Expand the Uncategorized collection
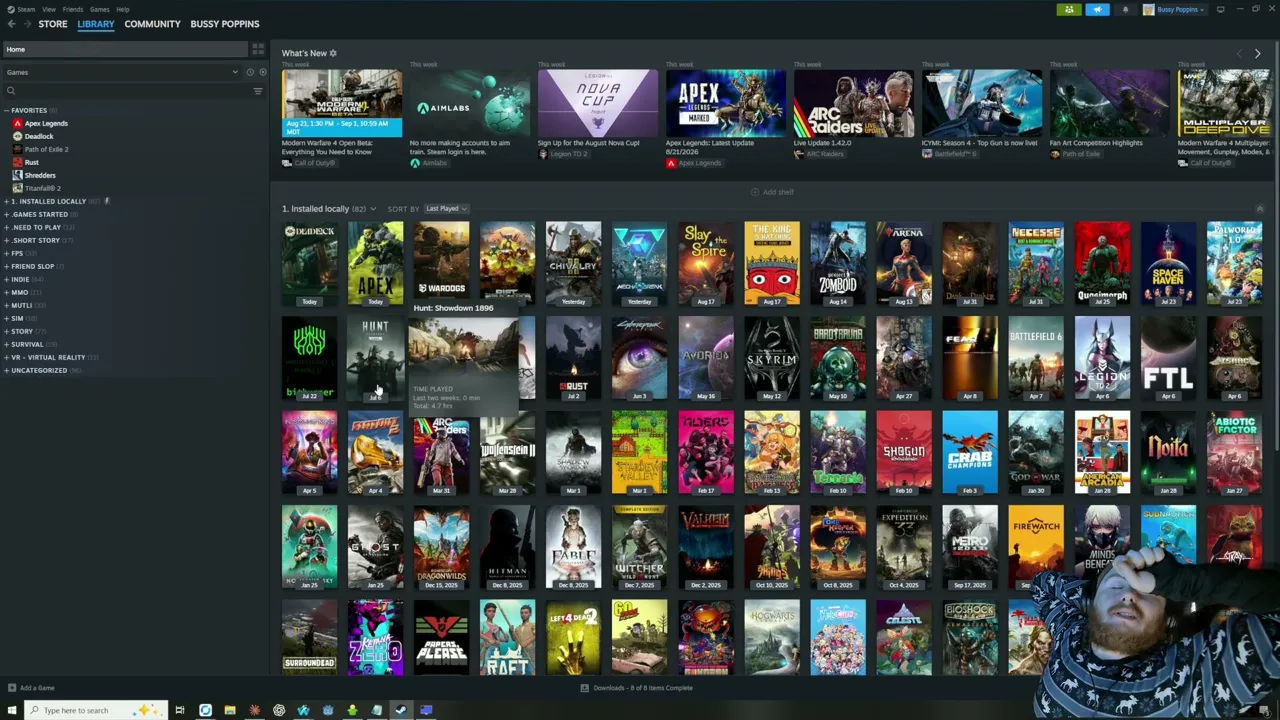1280x720 pixels. tap(6, 370)
